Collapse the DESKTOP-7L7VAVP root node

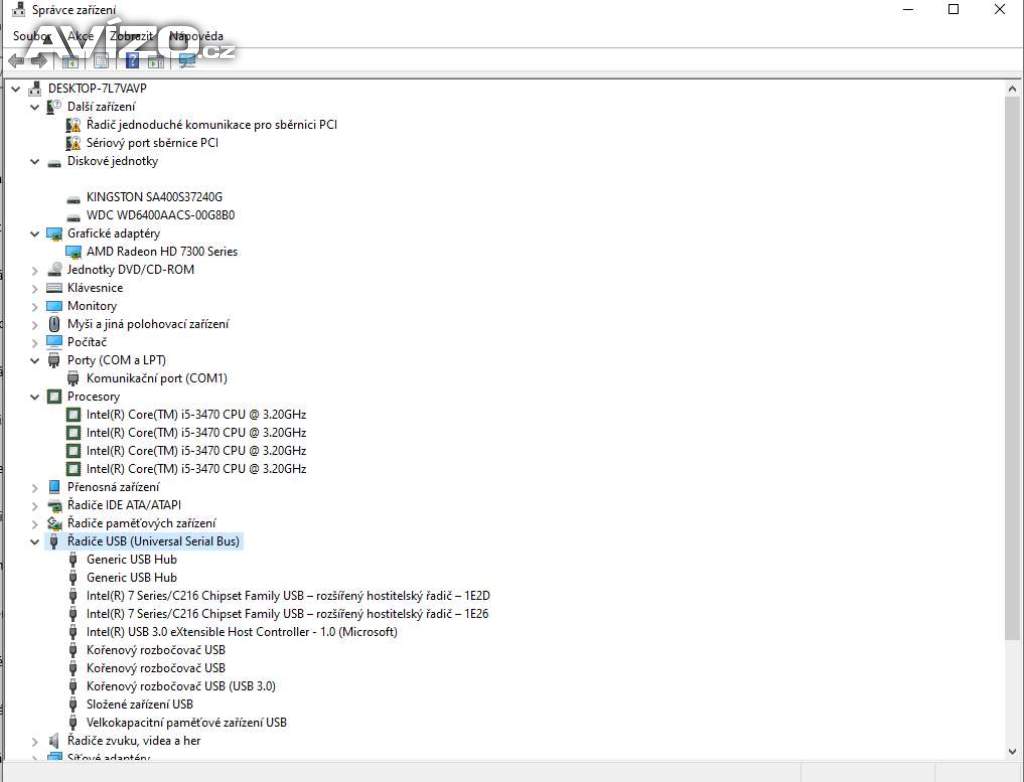pyautogui.click(x=16, y=88)
